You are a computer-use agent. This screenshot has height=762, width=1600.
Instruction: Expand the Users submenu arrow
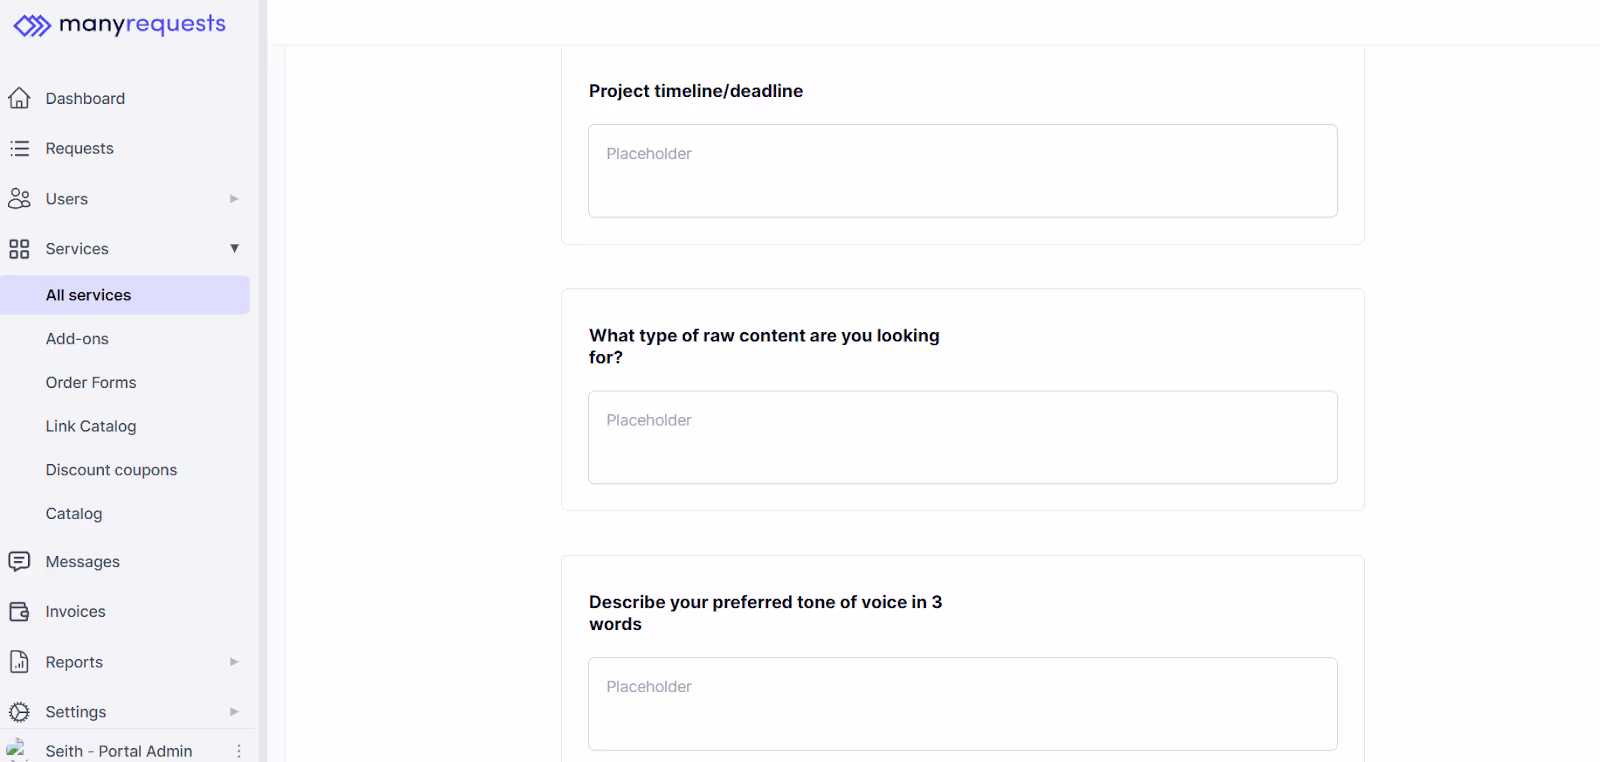(x=234, y=198)
